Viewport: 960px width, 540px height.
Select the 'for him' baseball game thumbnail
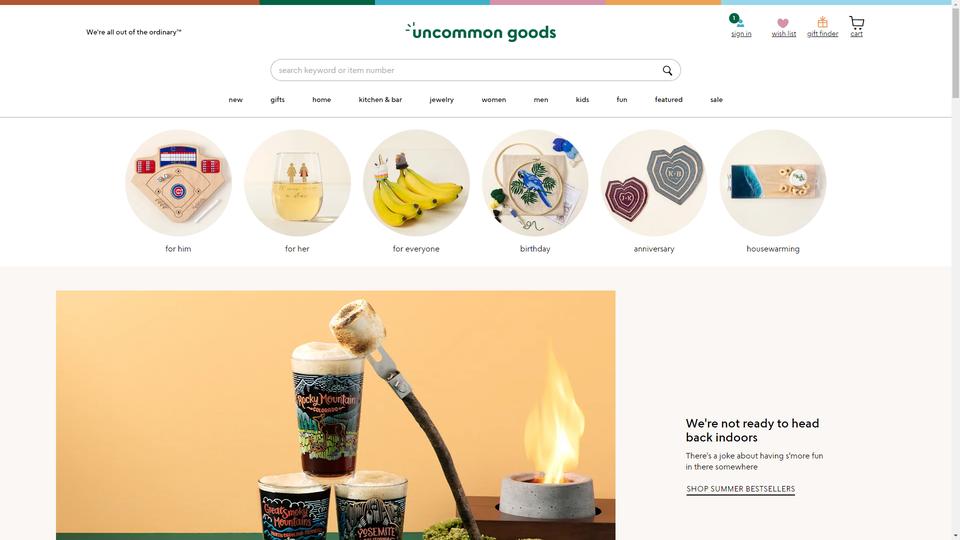click(x=178, y=182)
